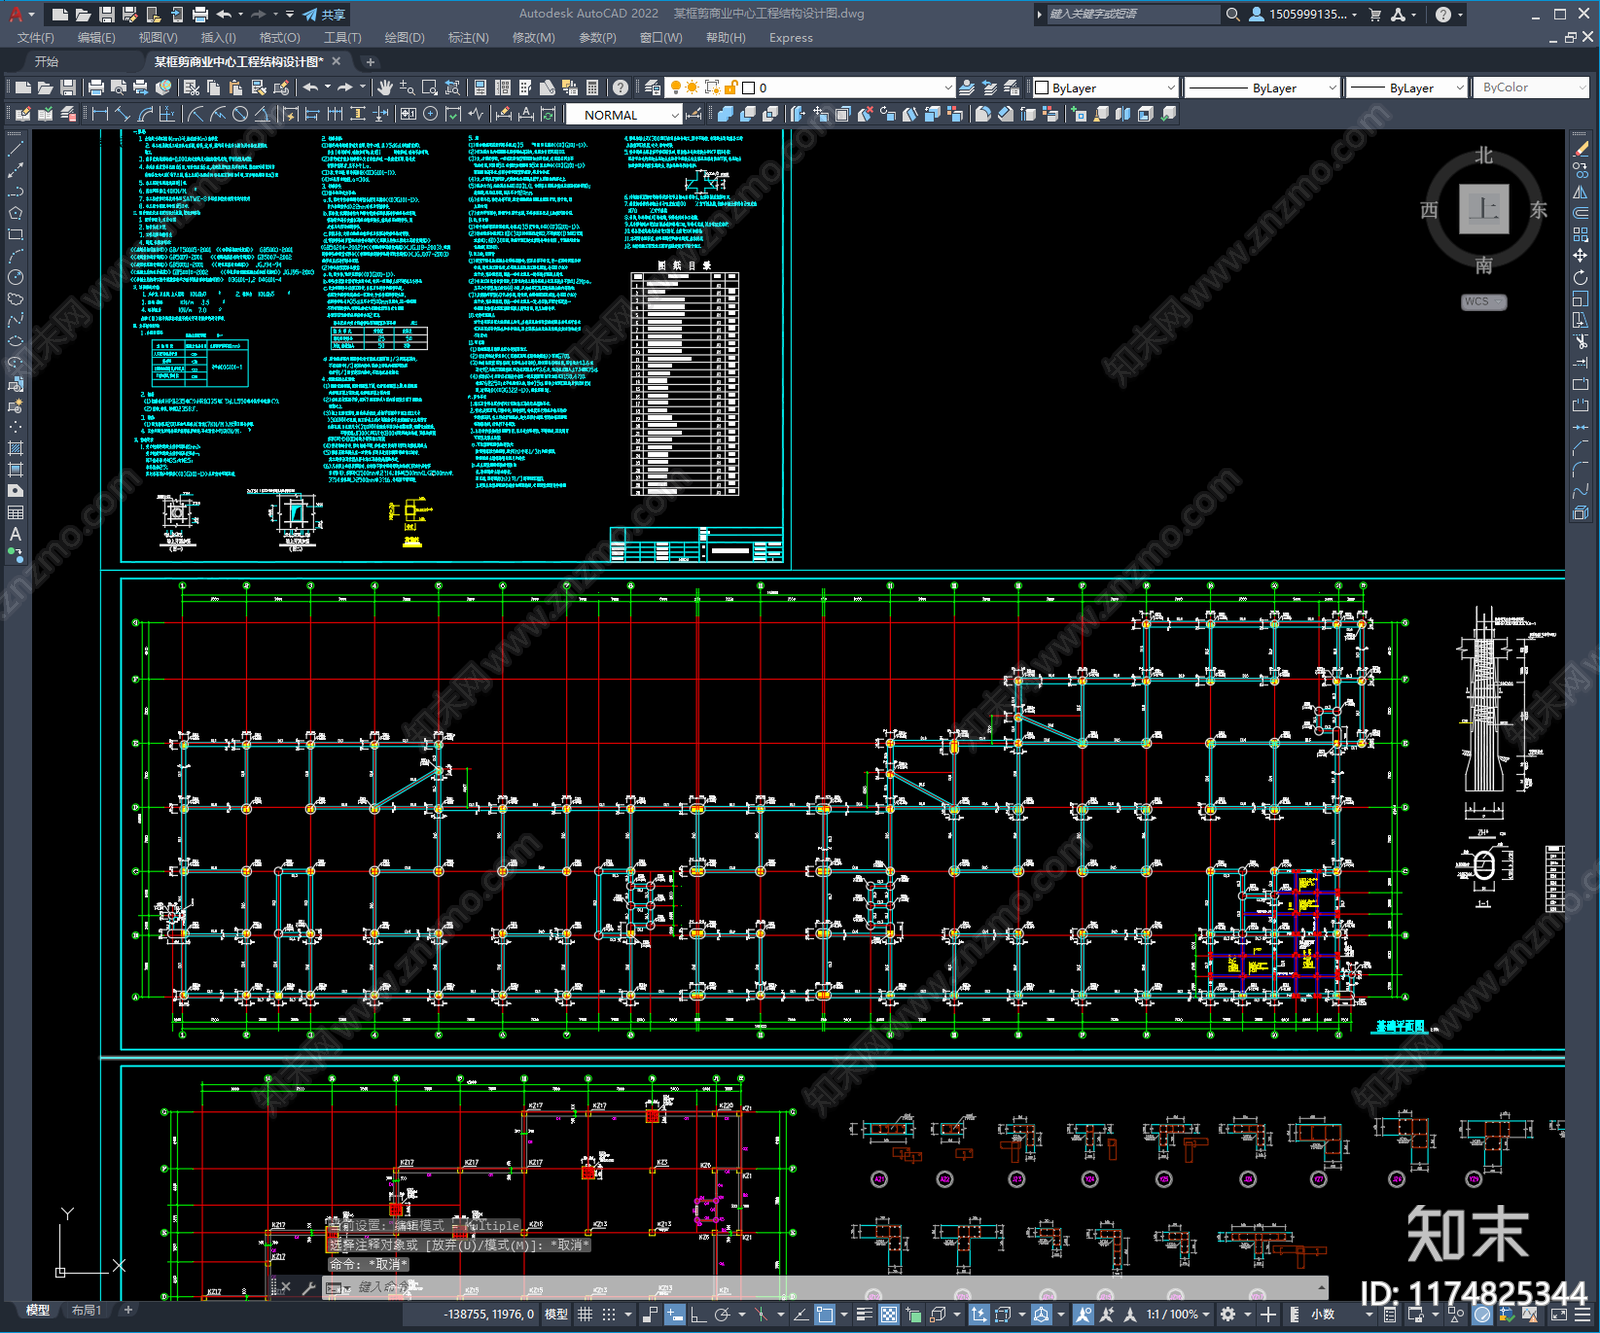This screenshot has height=1333, width=1600.
Task: Toggle drawing grid display in status bar
Action: pos(585,1314)
